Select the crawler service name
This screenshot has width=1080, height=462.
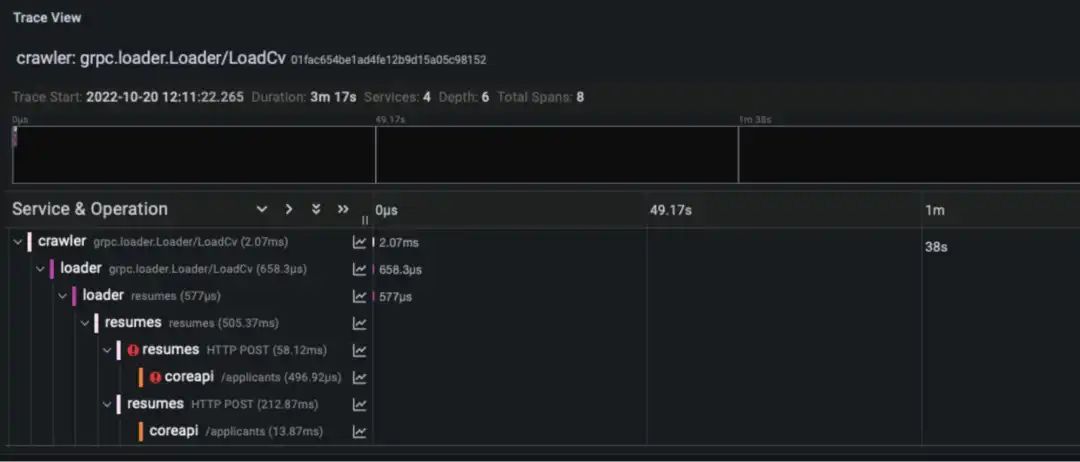click(62, 241)
